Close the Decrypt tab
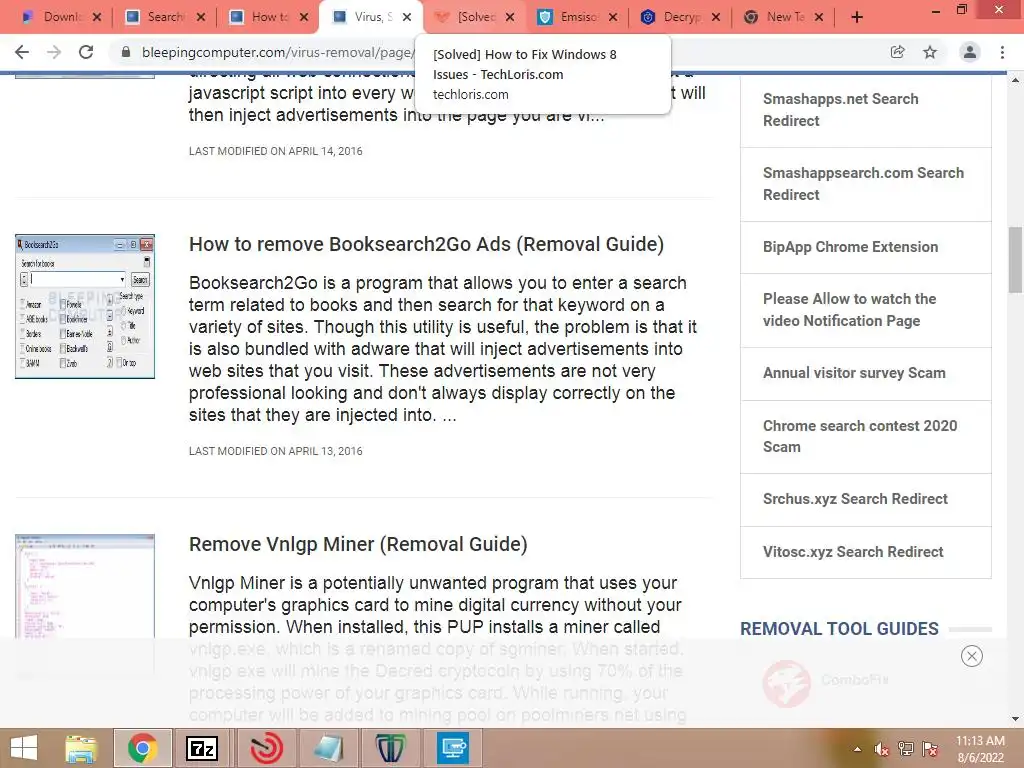This screenshot has height=768, width=1024. click(716, 17)
